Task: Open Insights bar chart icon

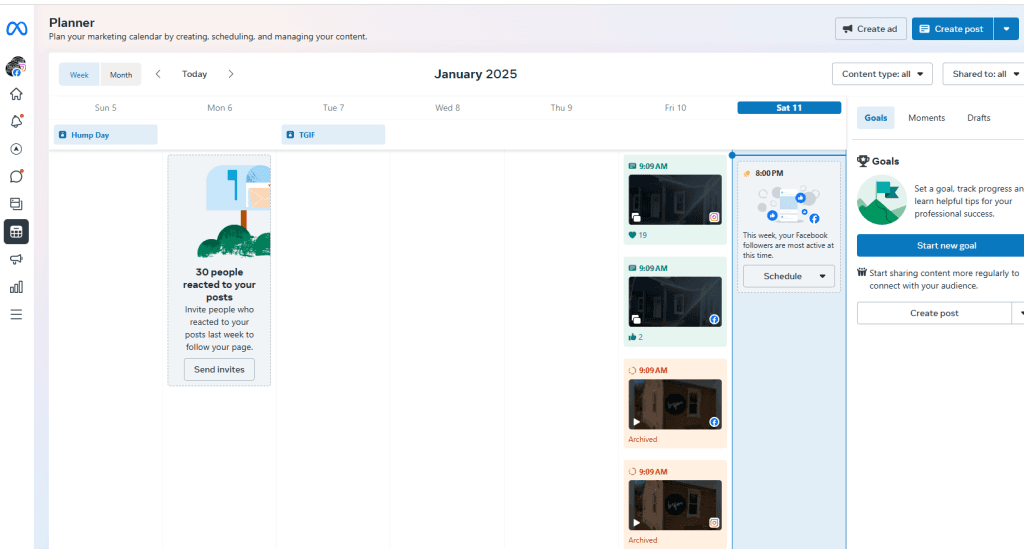Action: pyautogui.click(x=16, y=287)
